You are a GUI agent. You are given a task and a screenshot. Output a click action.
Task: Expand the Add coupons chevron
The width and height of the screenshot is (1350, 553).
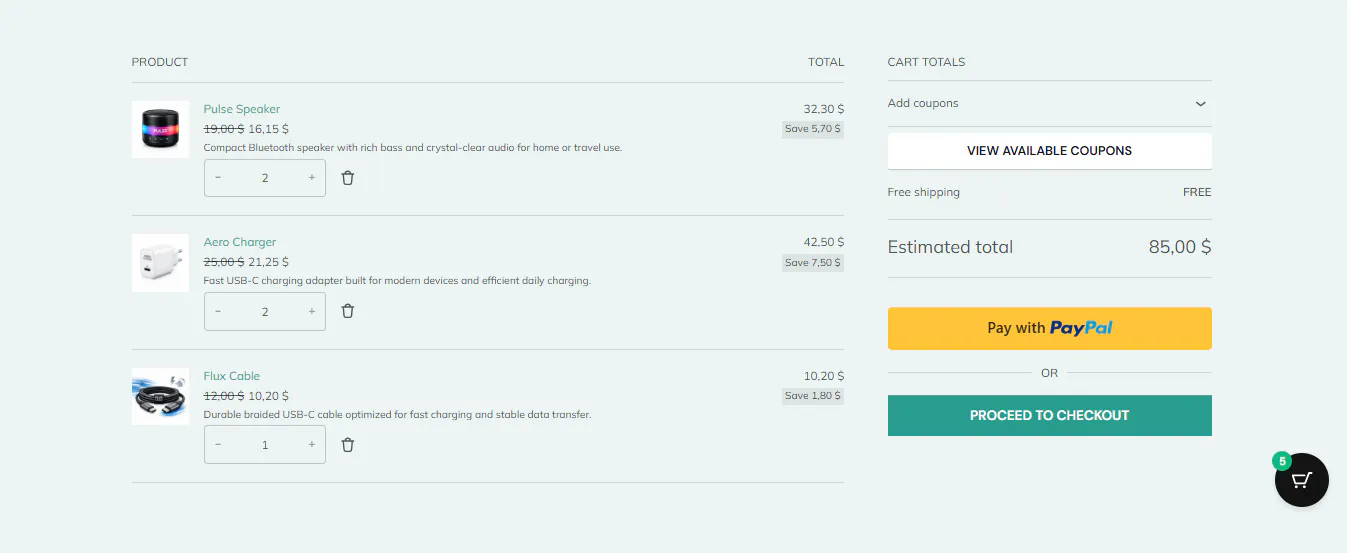1201,104
